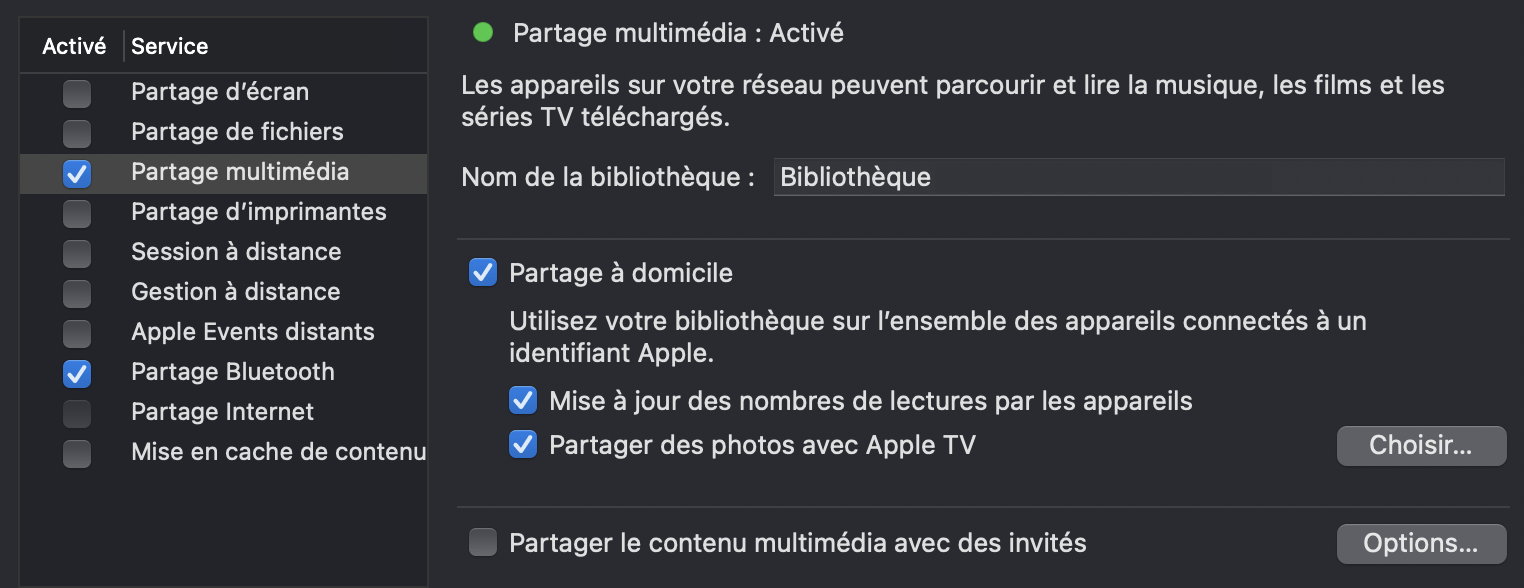The width and height of the screenshot is (1524, 588).
Task: Open the Options… button
Action: tap(1421, 544)
